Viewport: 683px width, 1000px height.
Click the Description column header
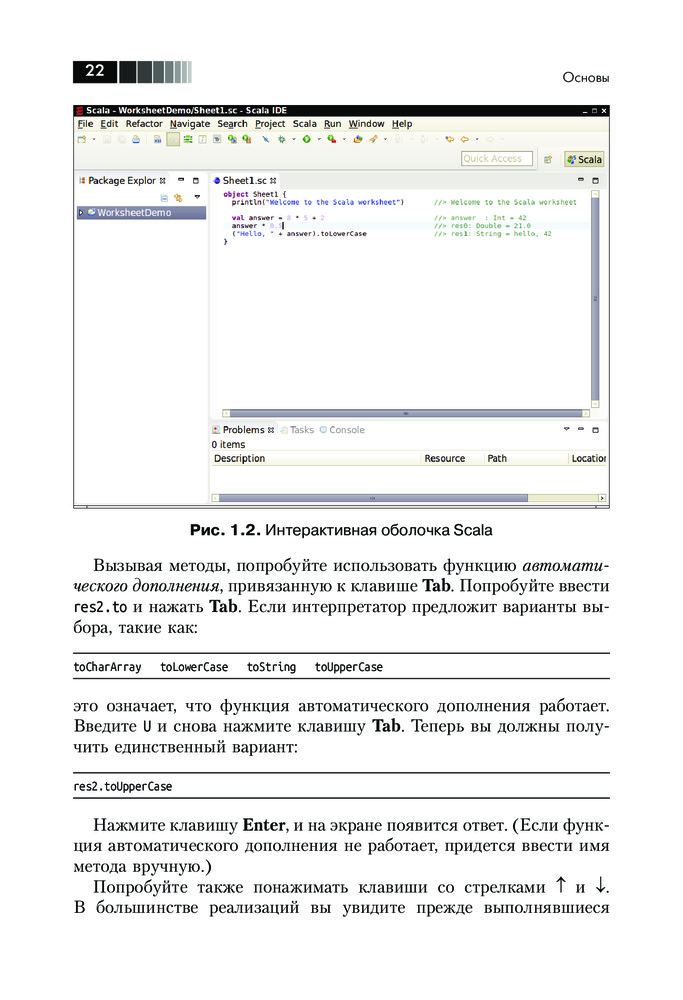coord(316,458)
